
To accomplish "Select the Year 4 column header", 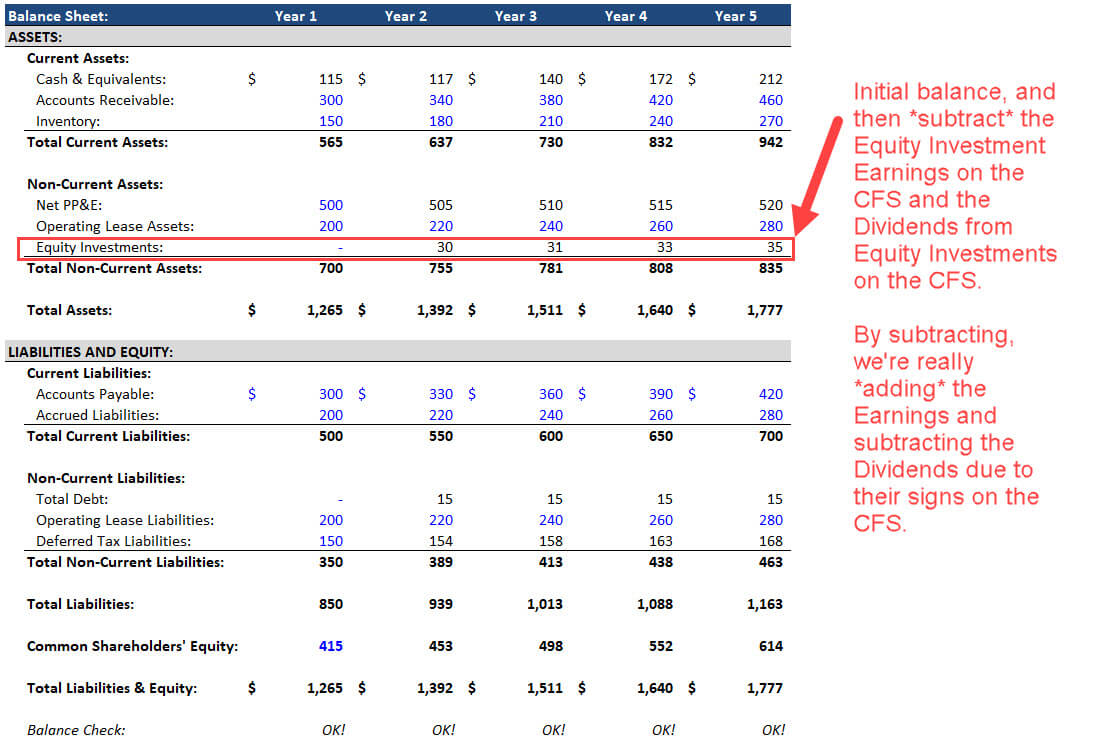I will [x=625, y=15].
